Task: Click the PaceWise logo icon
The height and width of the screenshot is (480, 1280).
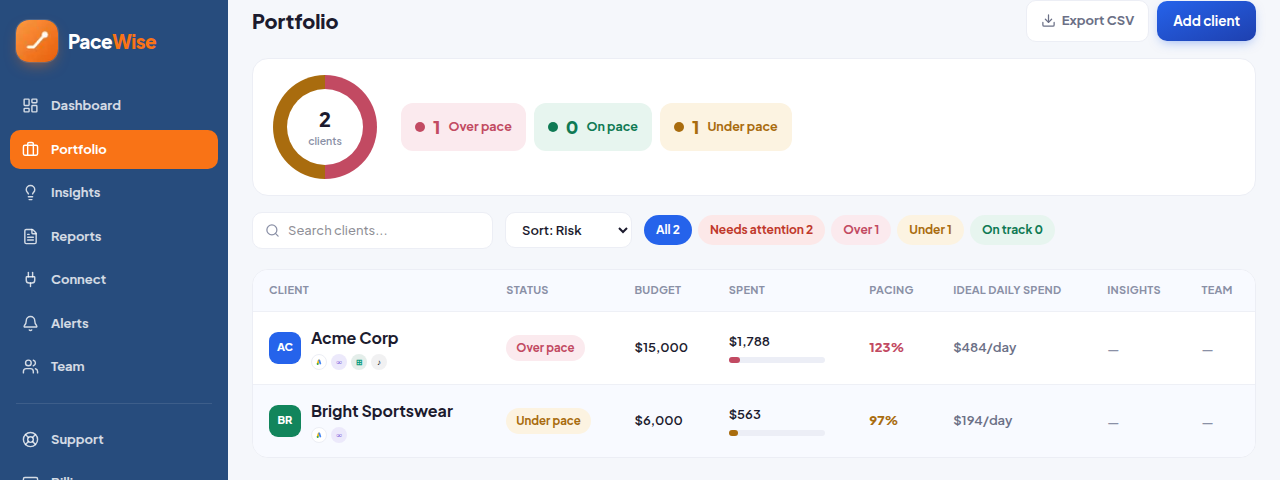Action: 37,41
